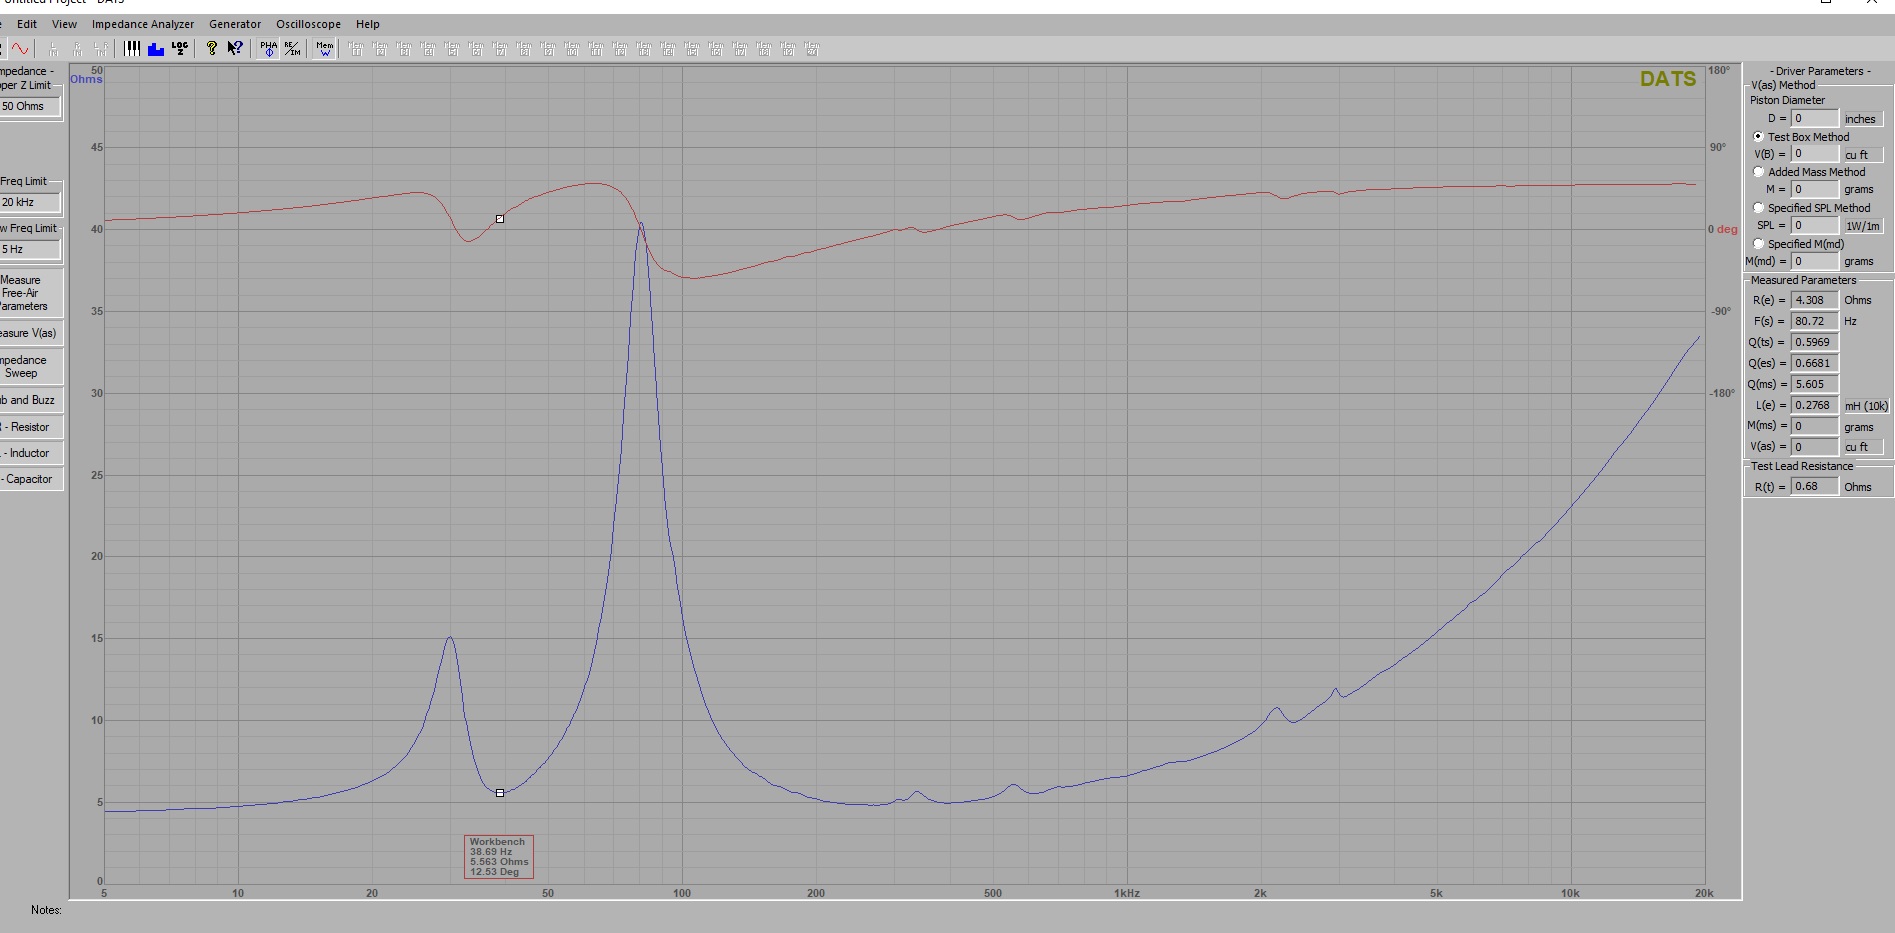Select memory slot 1 toolbar icon
The height and width of the screenshot is (933, 1895).
pos(356,48)
